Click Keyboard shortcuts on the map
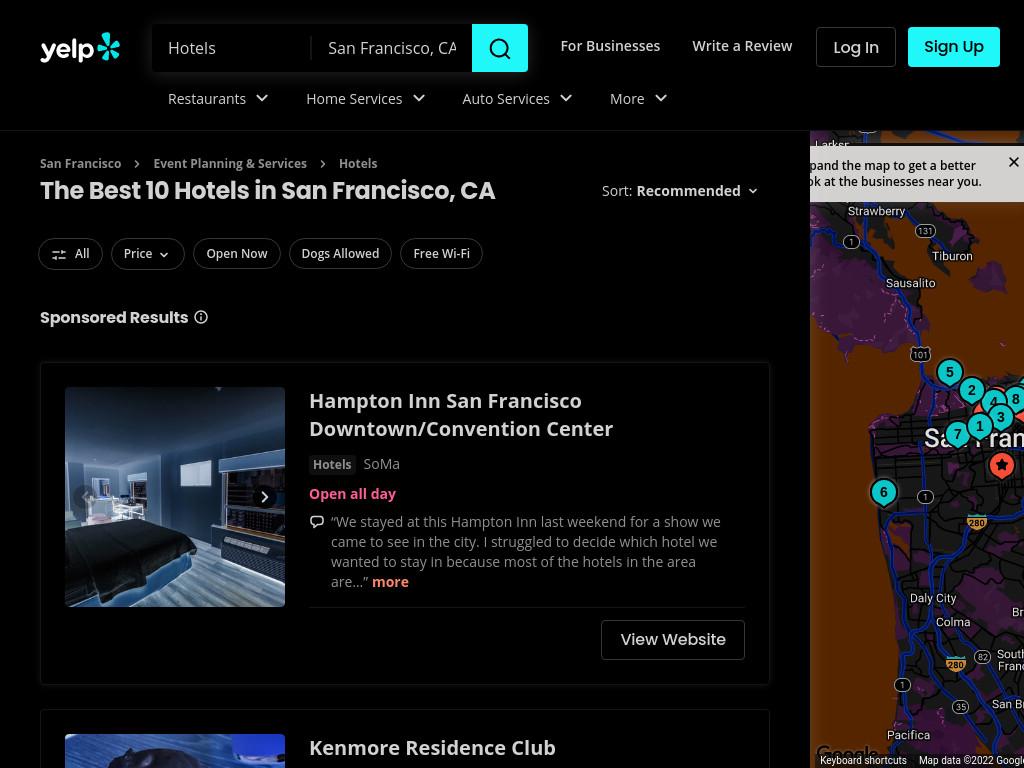The image size is (1024, 768). pyautogui.click(x=863, y=760)
